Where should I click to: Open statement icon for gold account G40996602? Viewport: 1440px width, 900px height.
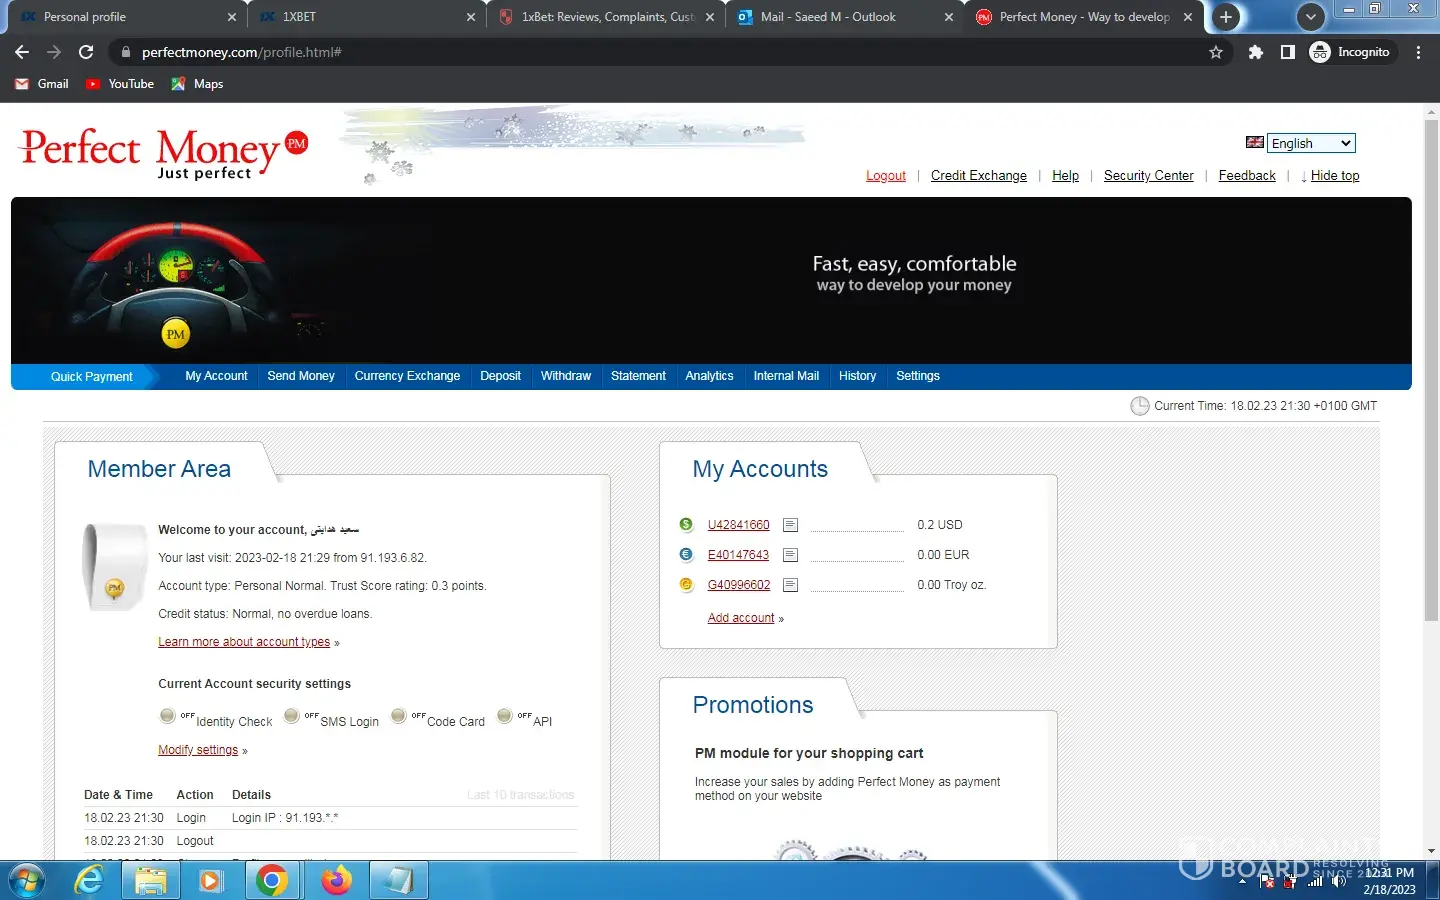[x=790, y=585]
